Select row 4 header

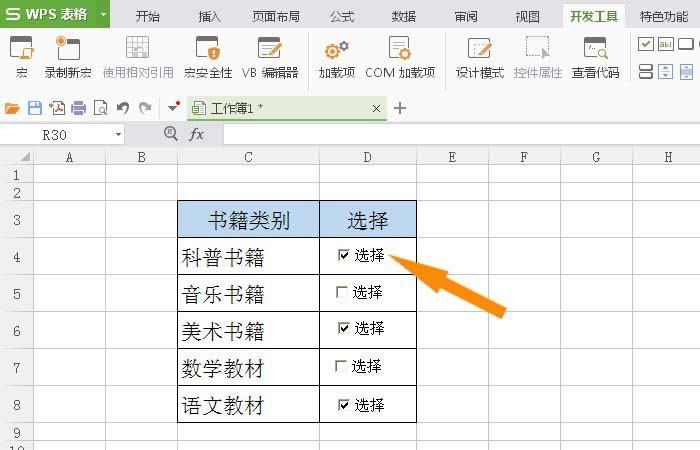(x=17, y=257)
